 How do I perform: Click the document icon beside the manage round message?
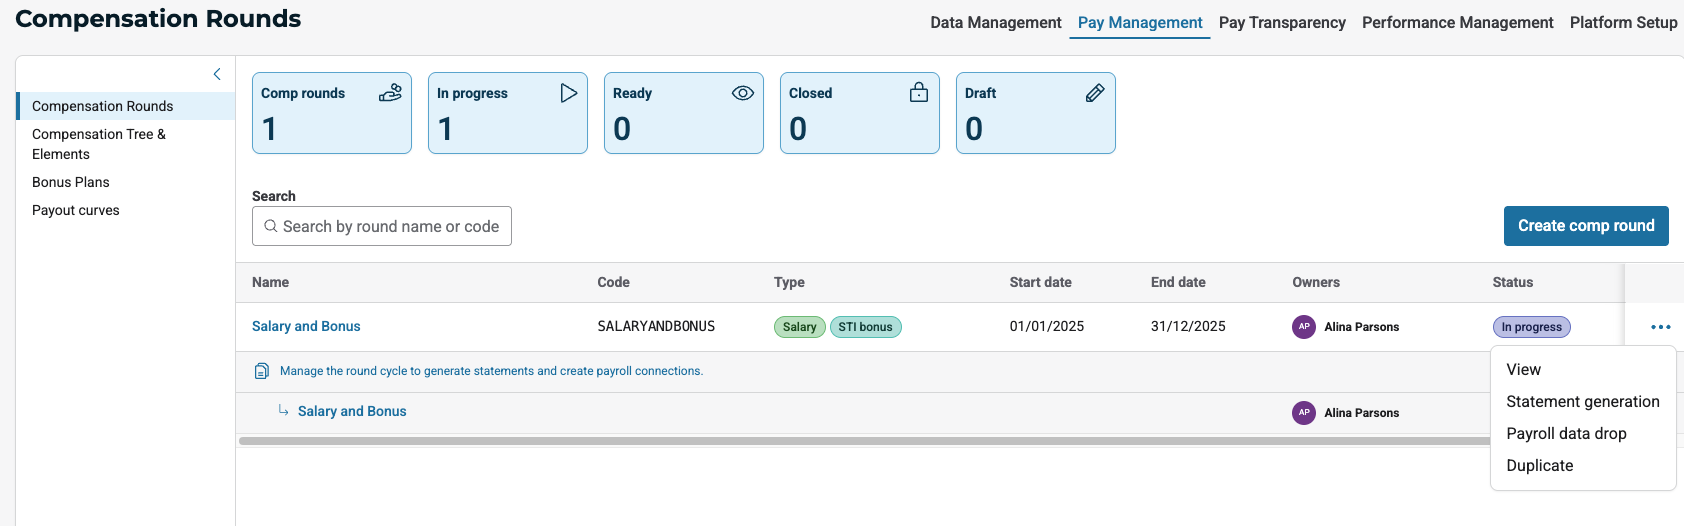click(x=262, y=371)
